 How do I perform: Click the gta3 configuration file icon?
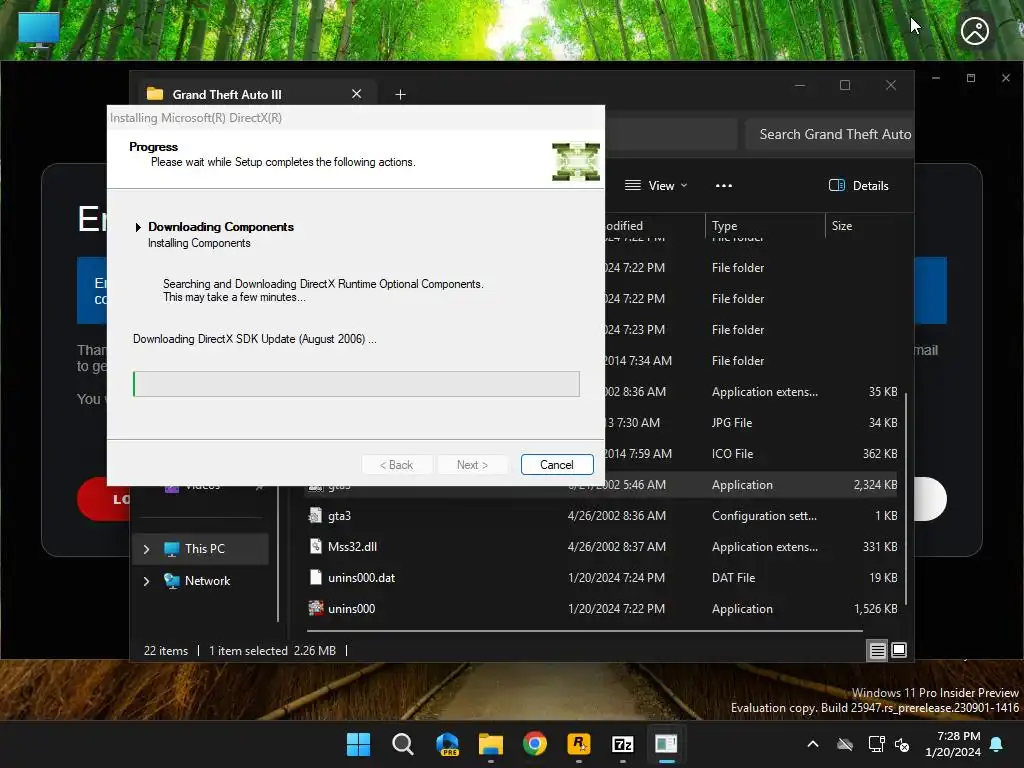(x=315, y=516)
